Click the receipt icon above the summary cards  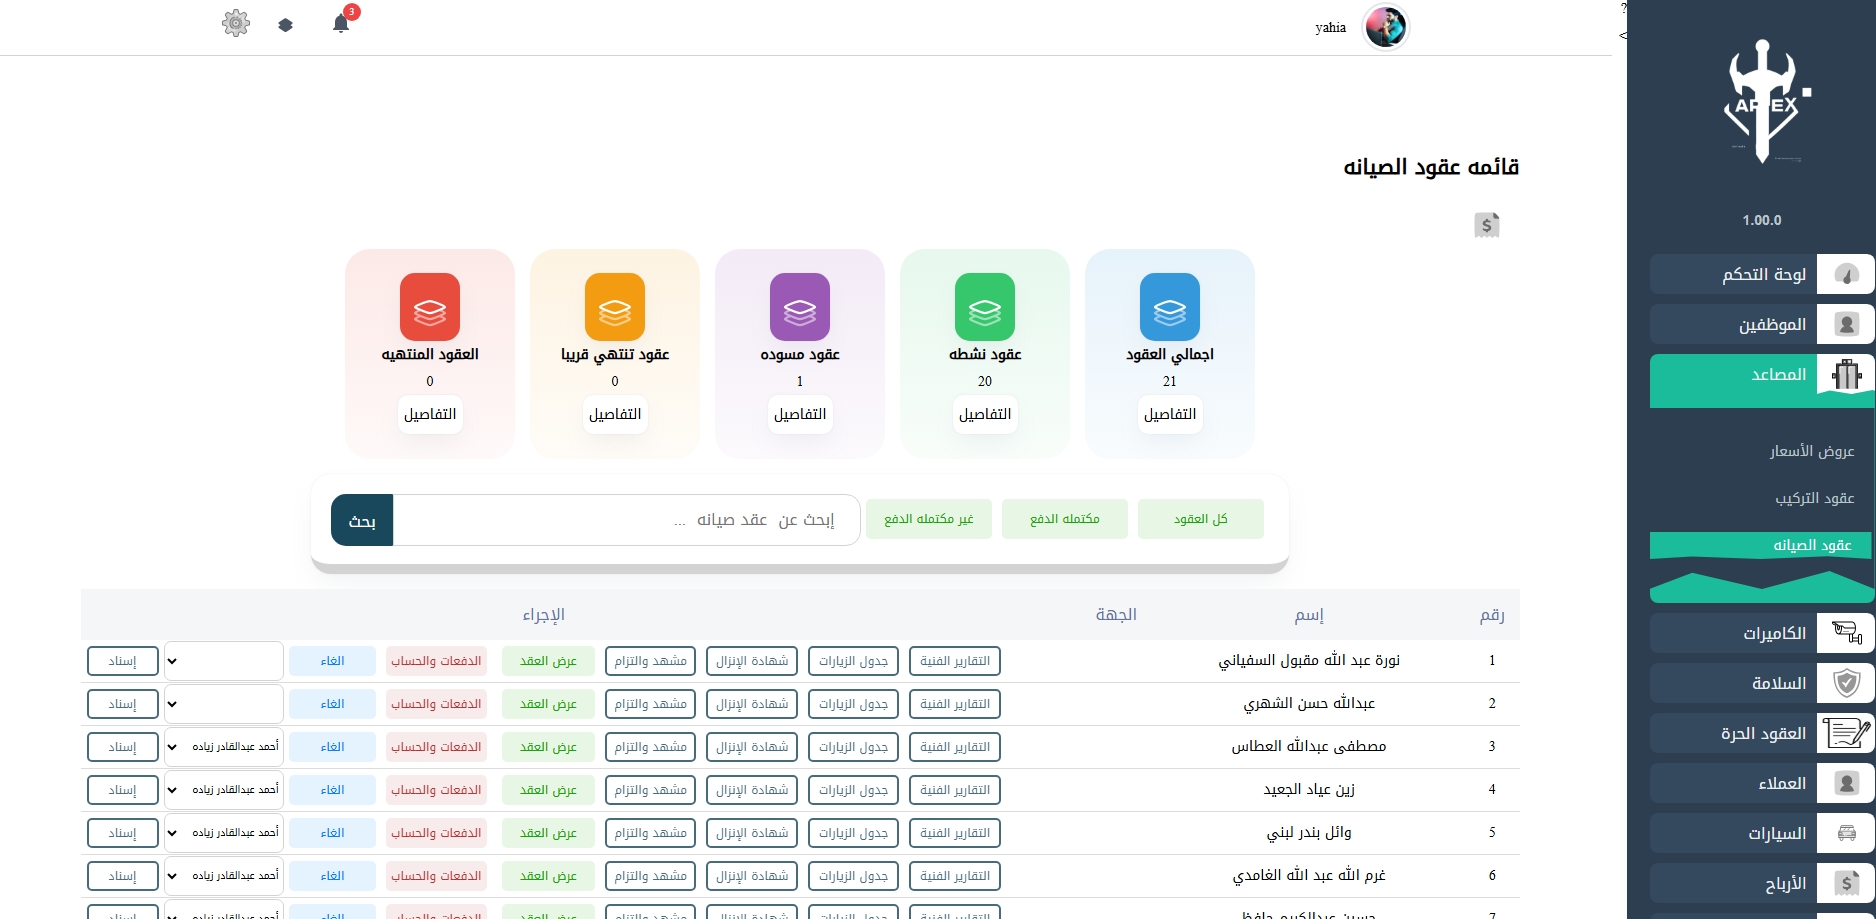(1488, 225)
